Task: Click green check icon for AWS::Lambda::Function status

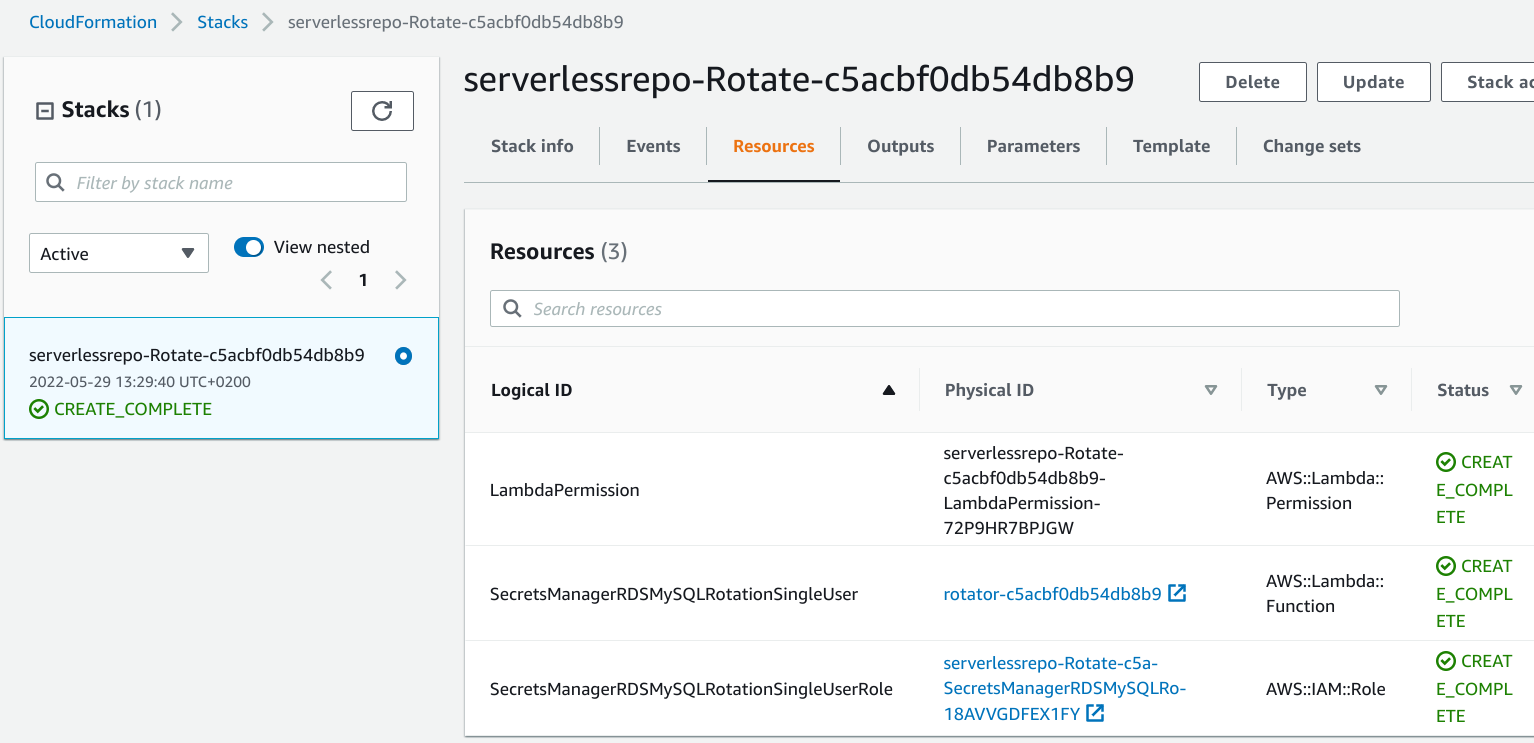Action: tap(1446, 566)
